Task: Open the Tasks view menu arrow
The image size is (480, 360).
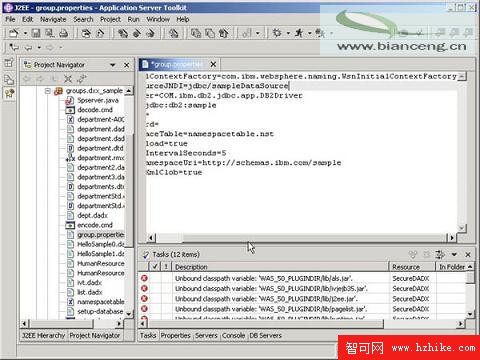Action: coord(454,255)
